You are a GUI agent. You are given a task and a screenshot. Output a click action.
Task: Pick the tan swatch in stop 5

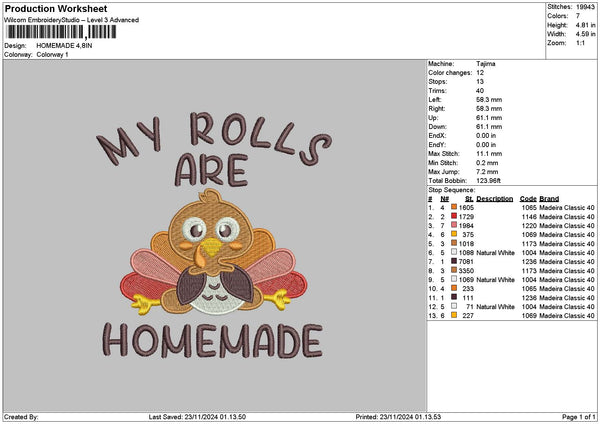tap(454, 243)
